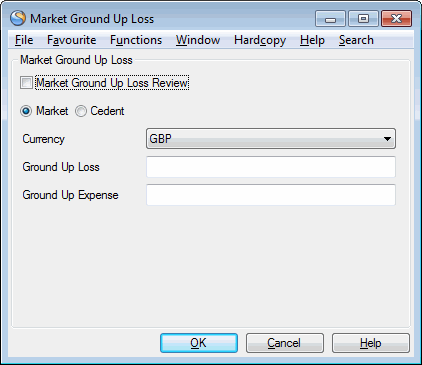Image resolution: width=422 pixels, height=365 pixels.
Task: Click the Ground Up Loss input field
Action: pos(271,167)
